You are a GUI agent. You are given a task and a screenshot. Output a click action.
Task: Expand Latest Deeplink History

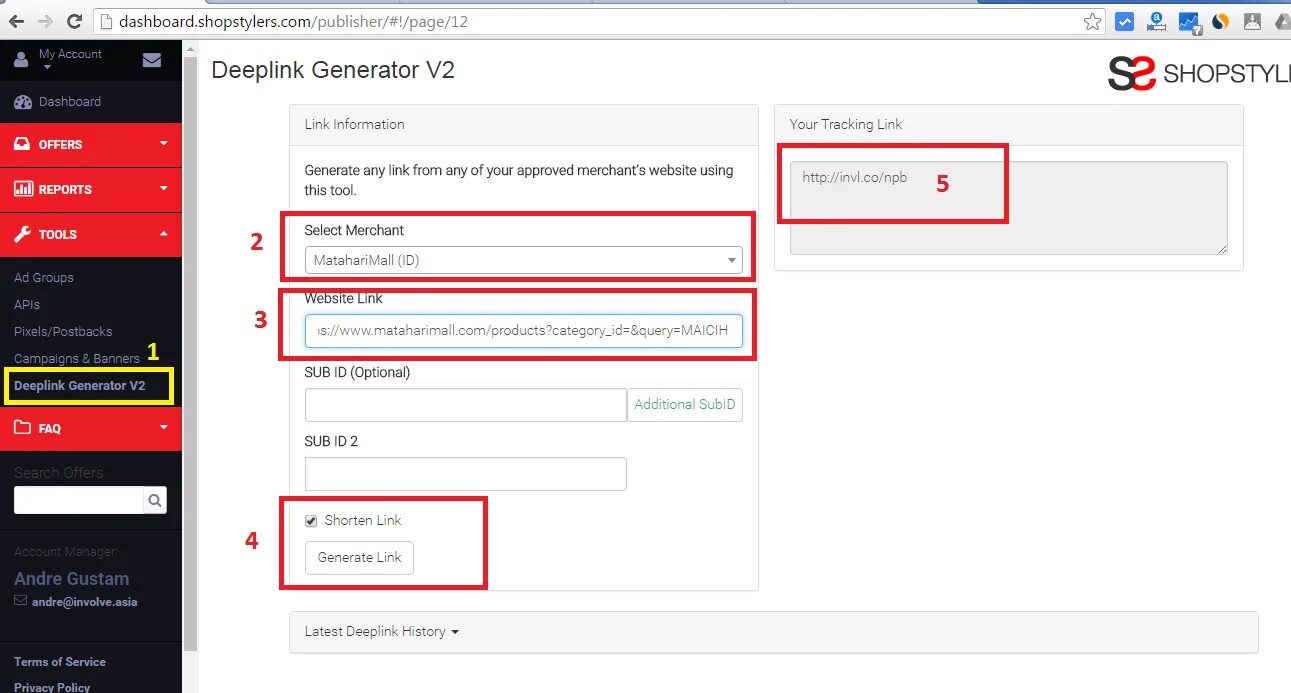coord(382,631)
